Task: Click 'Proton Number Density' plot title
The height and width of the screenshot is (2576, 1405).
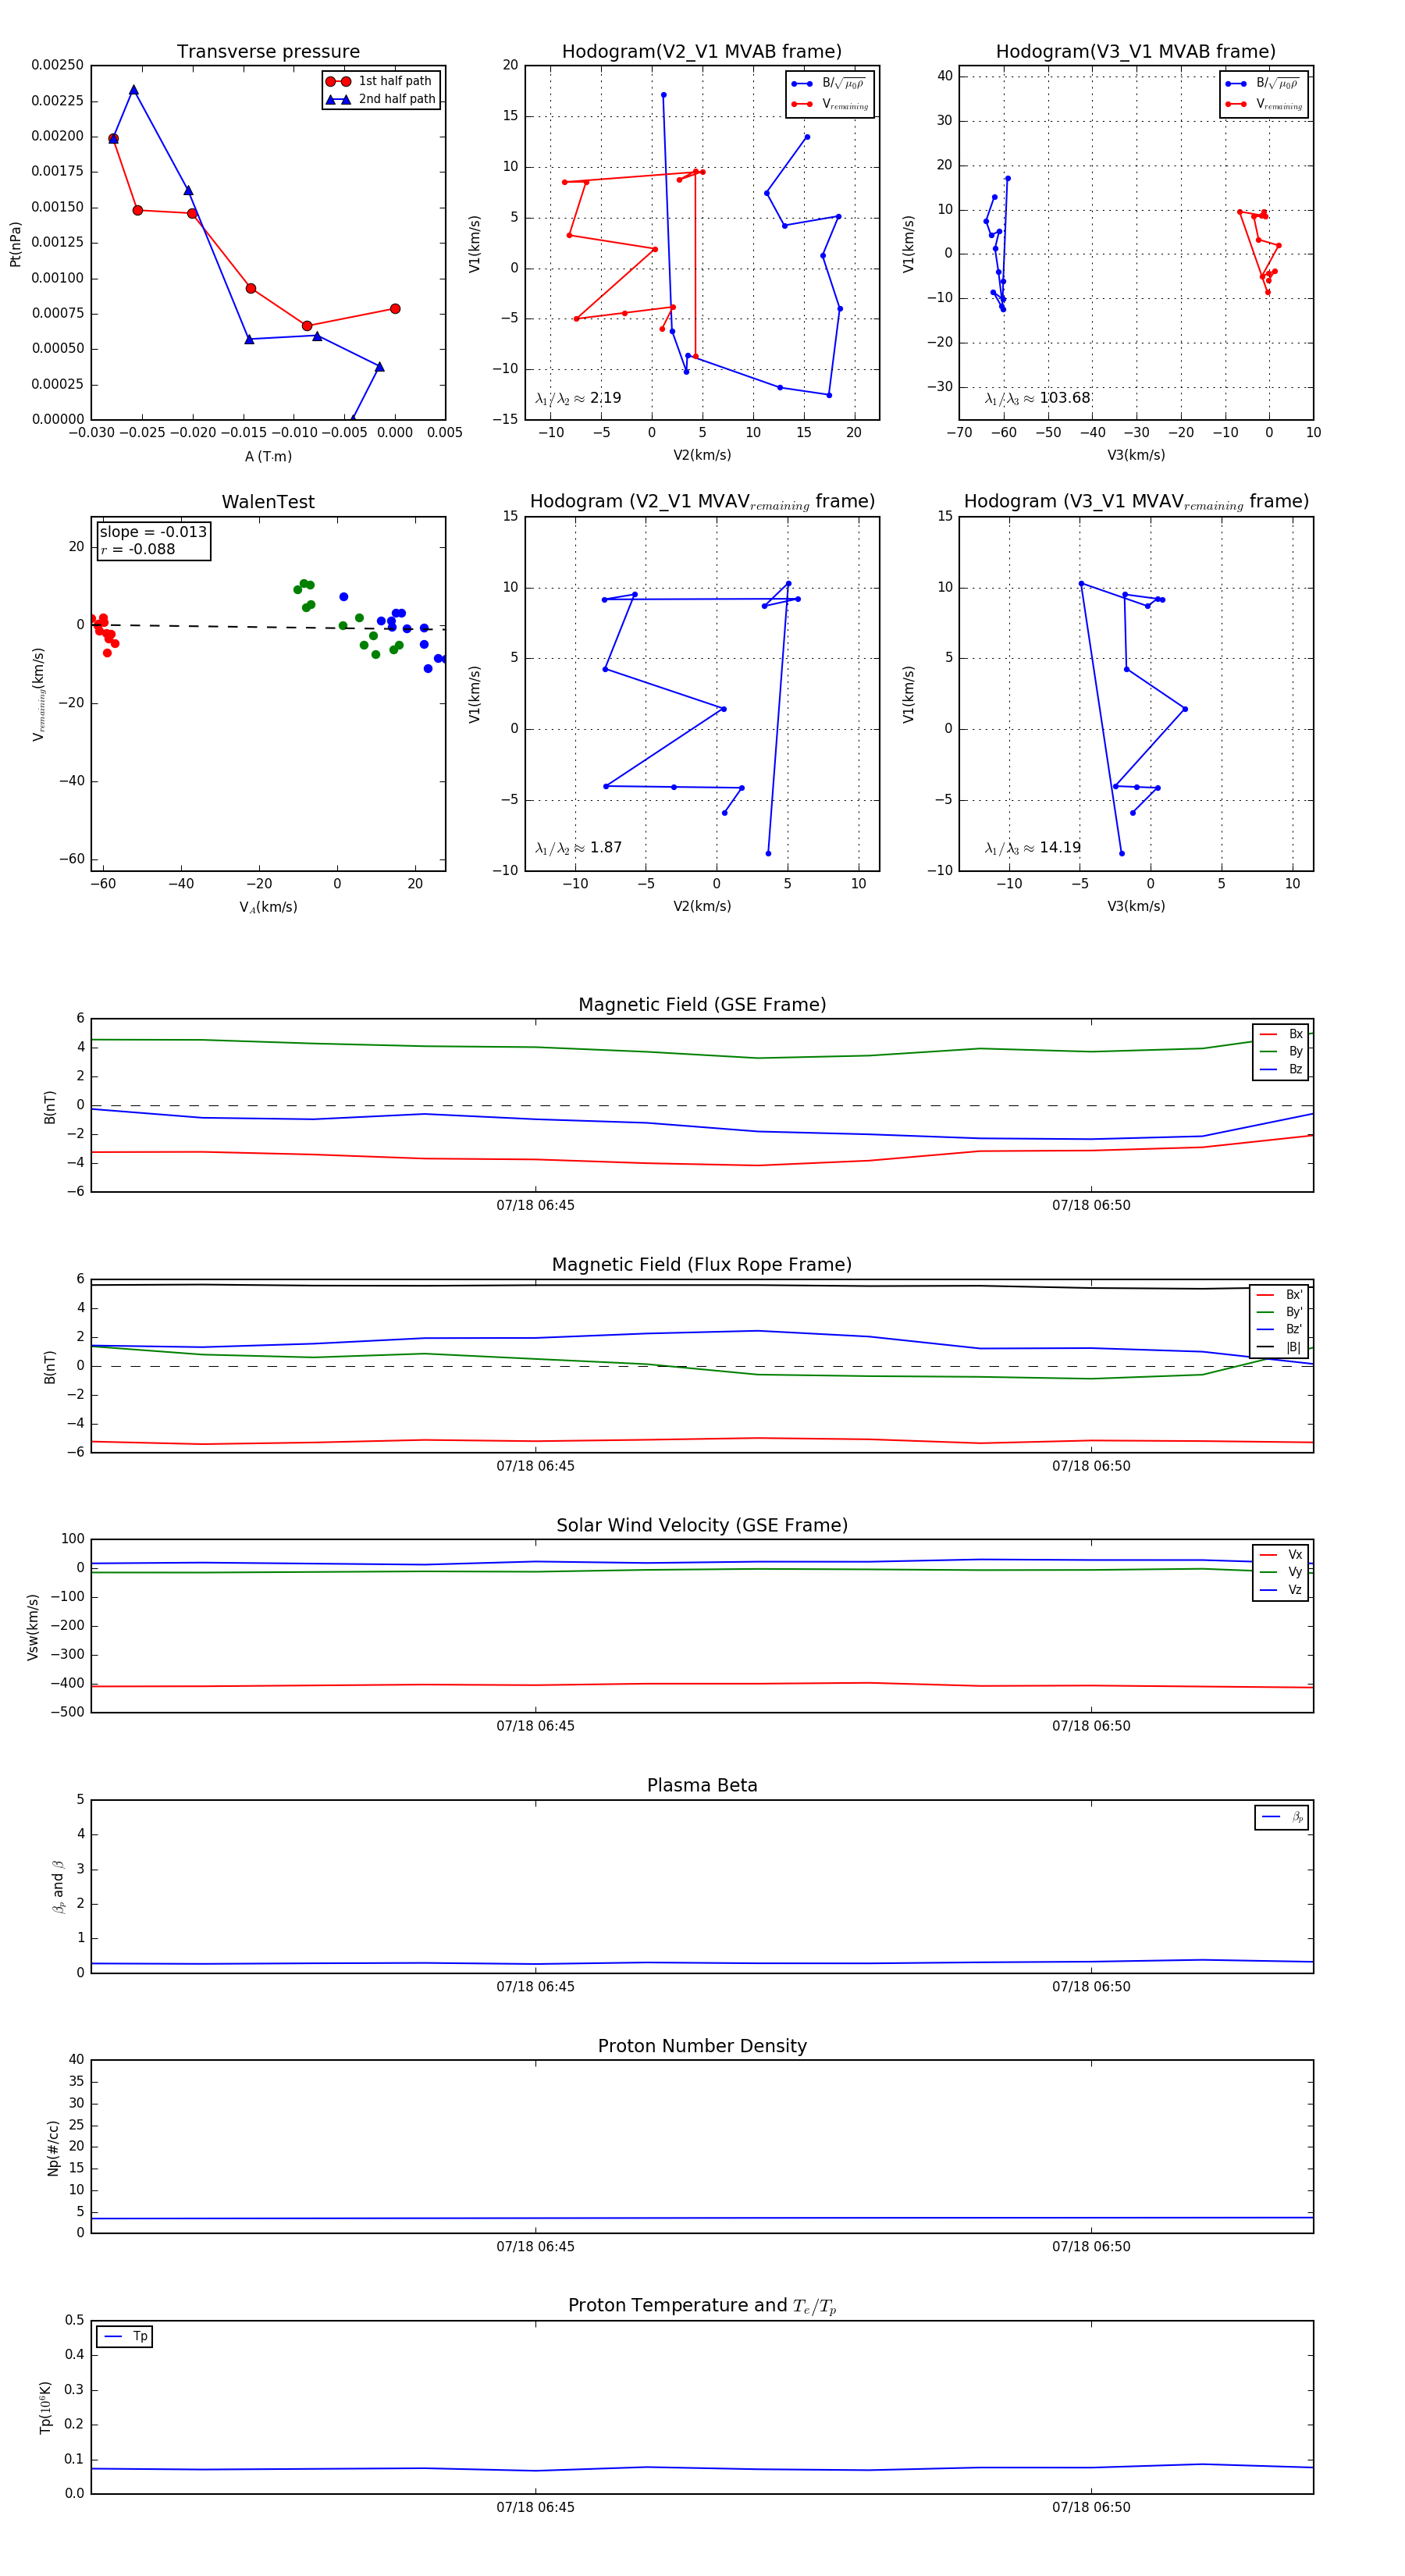Action: [702, 2046]
